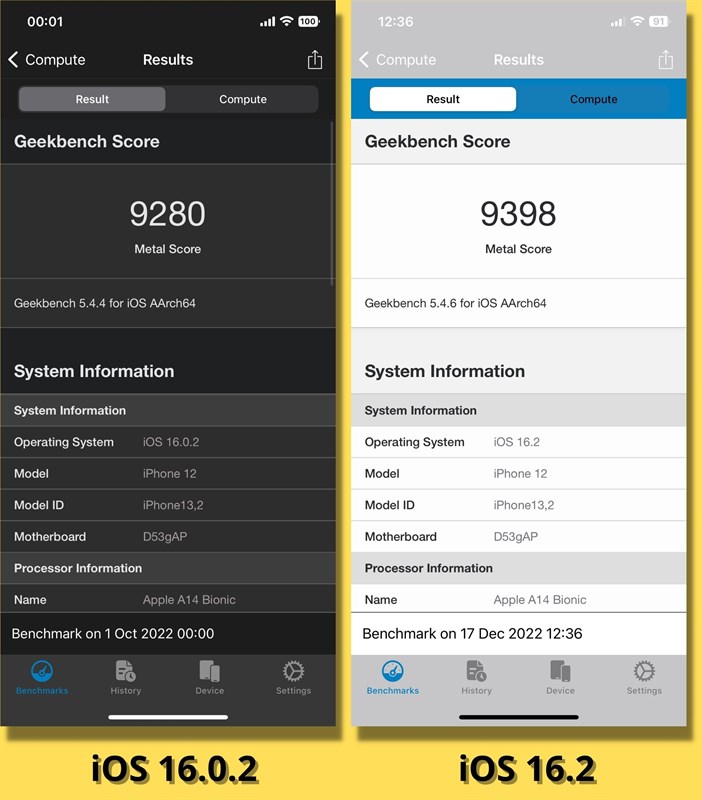702x800 pixels.
Task: Select the iPhone 12 model value on the light screen
Action: tap(520, 473)
